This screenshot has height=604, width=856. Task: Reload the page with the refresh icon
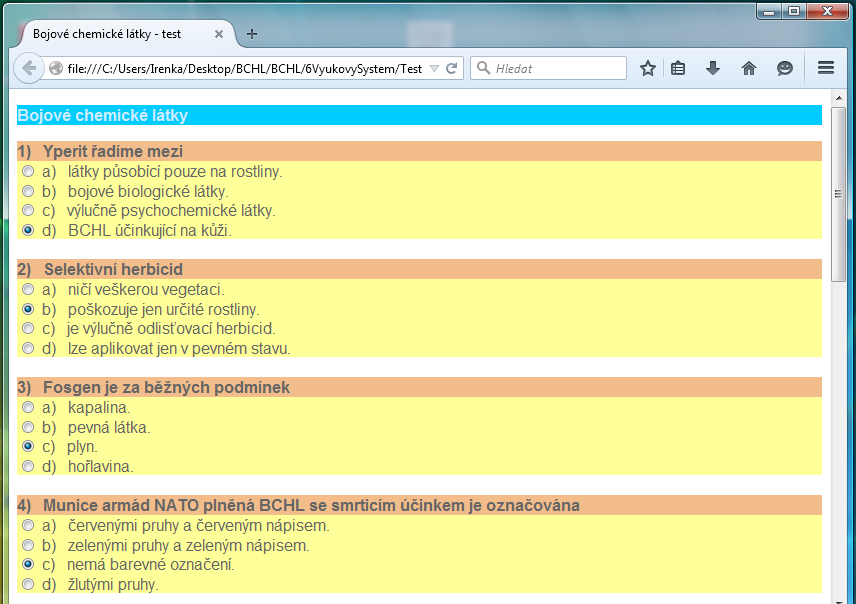coord(451,68)
